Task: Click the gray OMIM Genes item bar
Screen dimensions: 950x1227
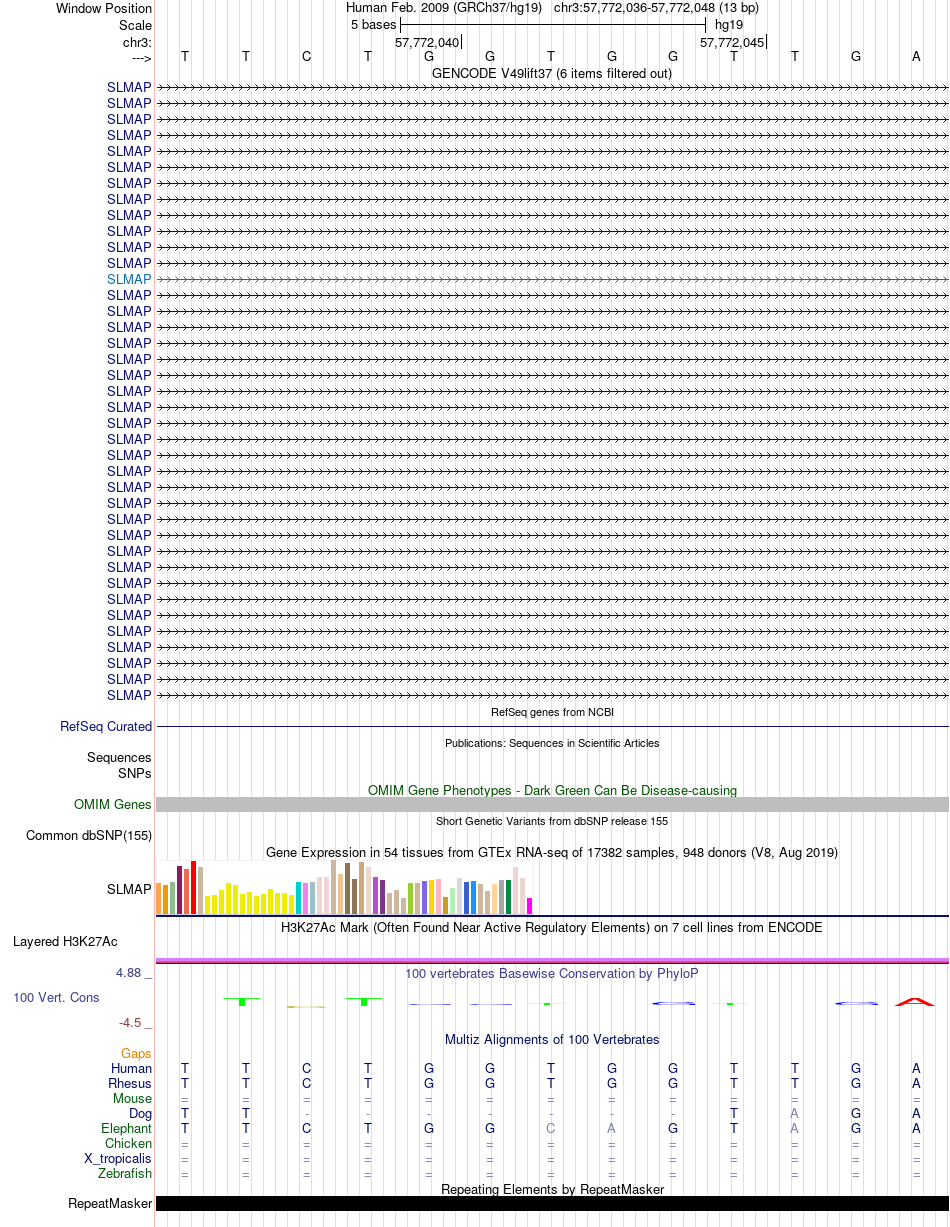Action: [552, 805]
